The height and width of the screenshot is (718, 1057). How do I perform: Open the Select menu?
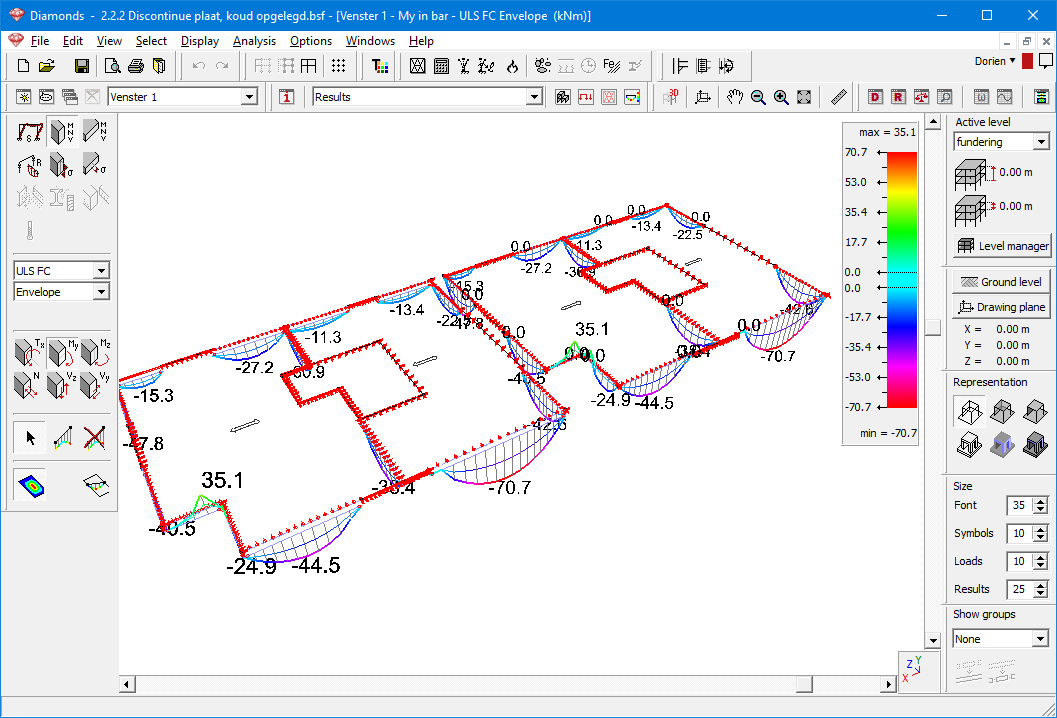coord(151,40)
